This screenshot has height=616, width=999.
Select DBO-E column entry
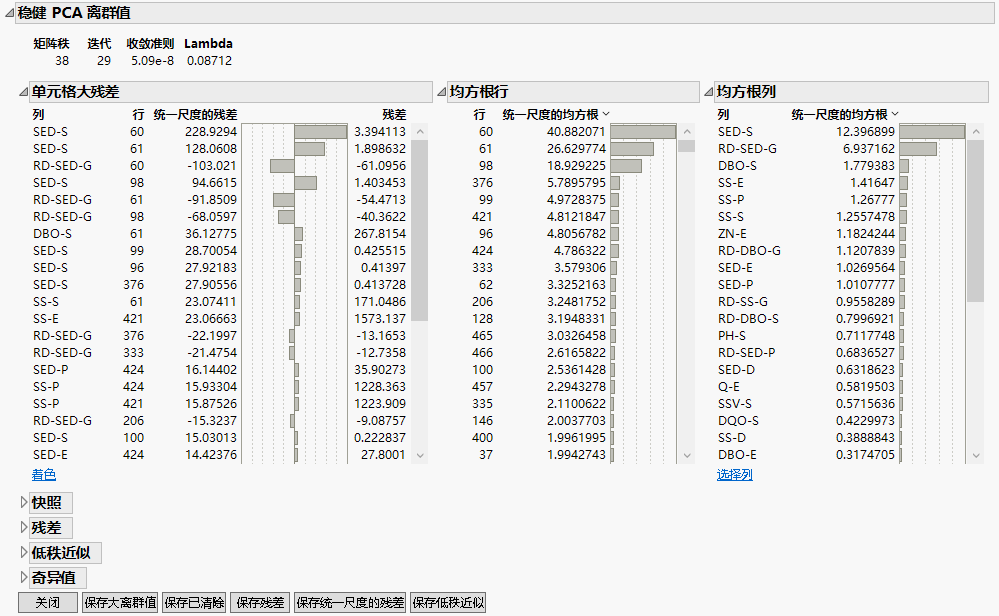[x=737, y=455]
